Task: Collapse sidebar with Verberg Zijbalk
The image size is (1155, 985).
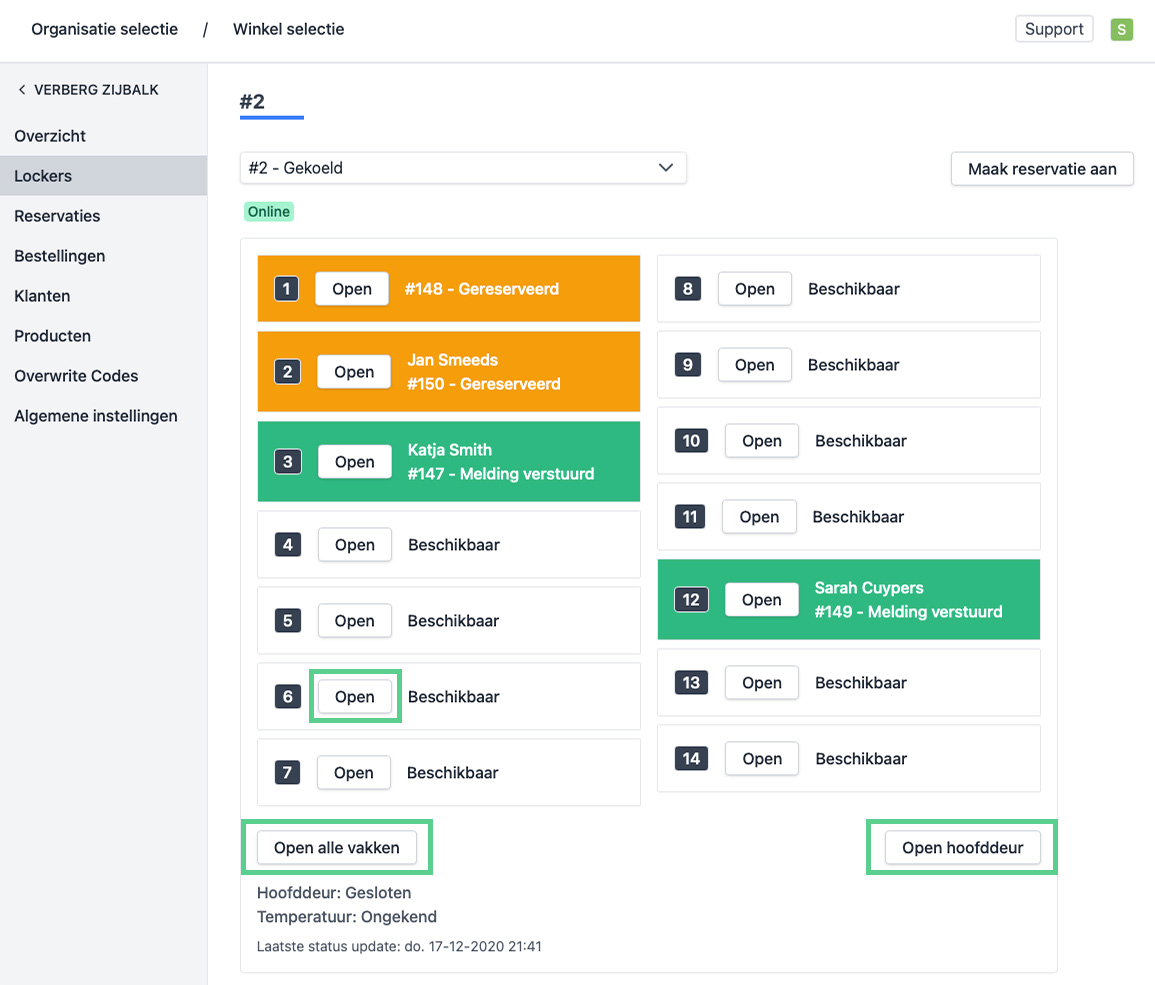Action: click(x=88, y=90)
